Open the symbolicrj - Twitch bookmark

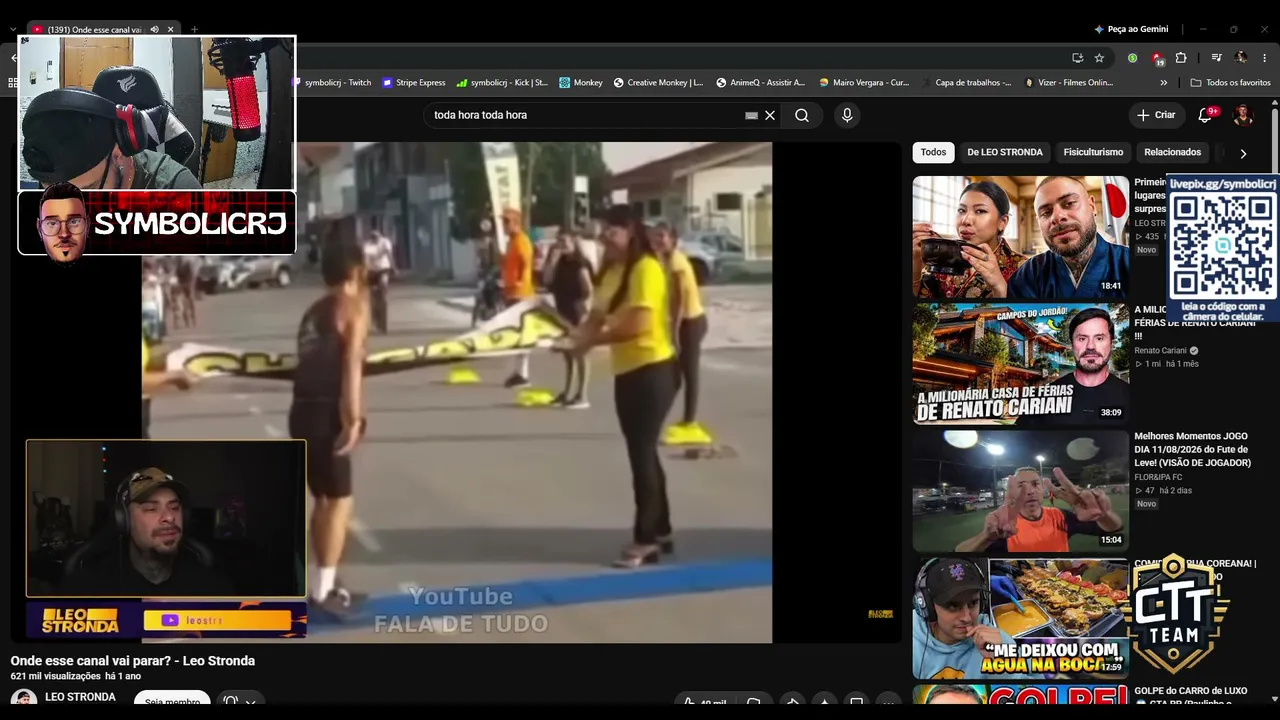pyautogui.click(x=334, y=83)
